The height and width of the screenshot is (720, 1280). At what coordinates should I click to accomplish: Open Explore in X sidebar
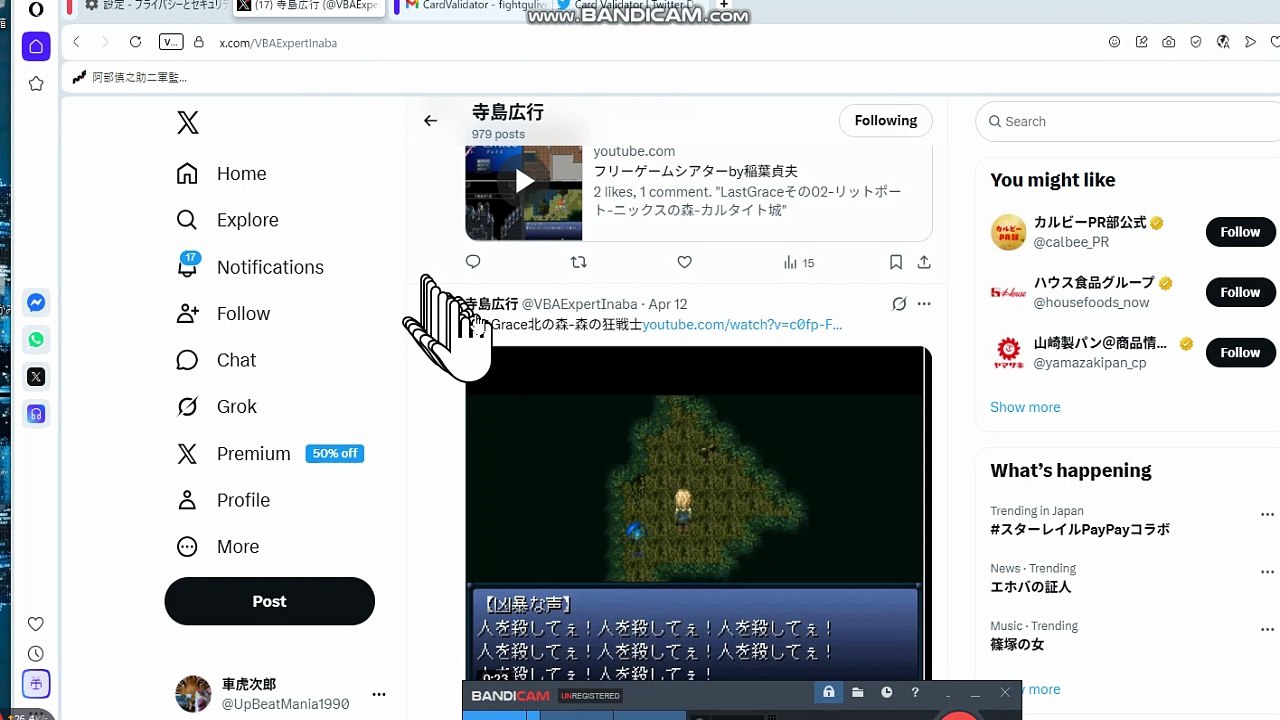pos(227,220)
